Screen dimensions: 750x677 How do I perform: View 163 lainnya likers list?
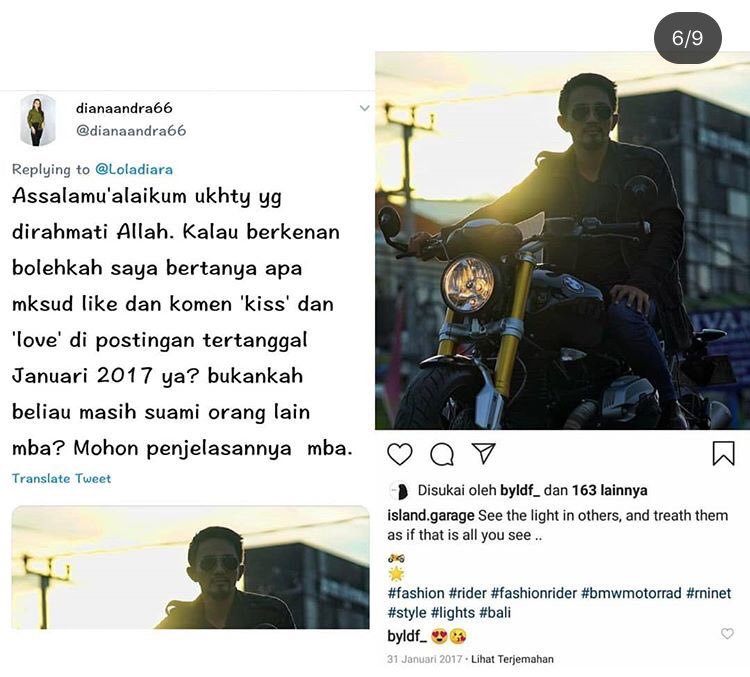tap(610, 490)
